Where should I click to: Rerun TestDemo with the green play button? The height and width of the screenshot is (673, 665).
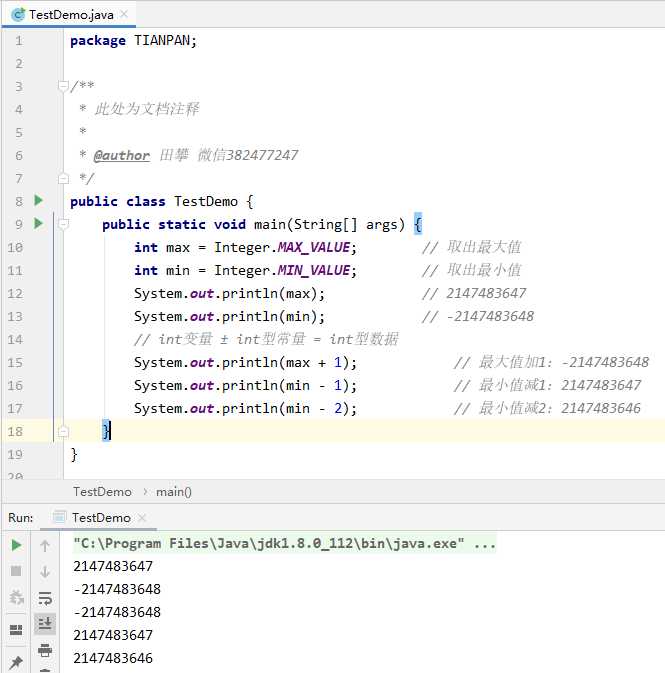(16, 545)
